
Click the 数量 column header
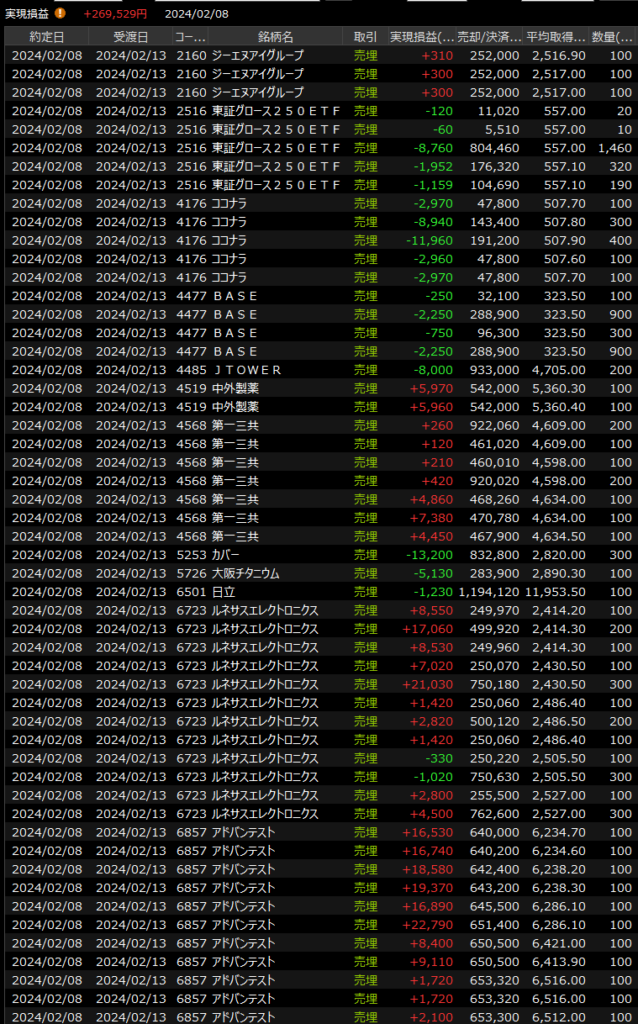pyautogui.click(x=612, y=37)
